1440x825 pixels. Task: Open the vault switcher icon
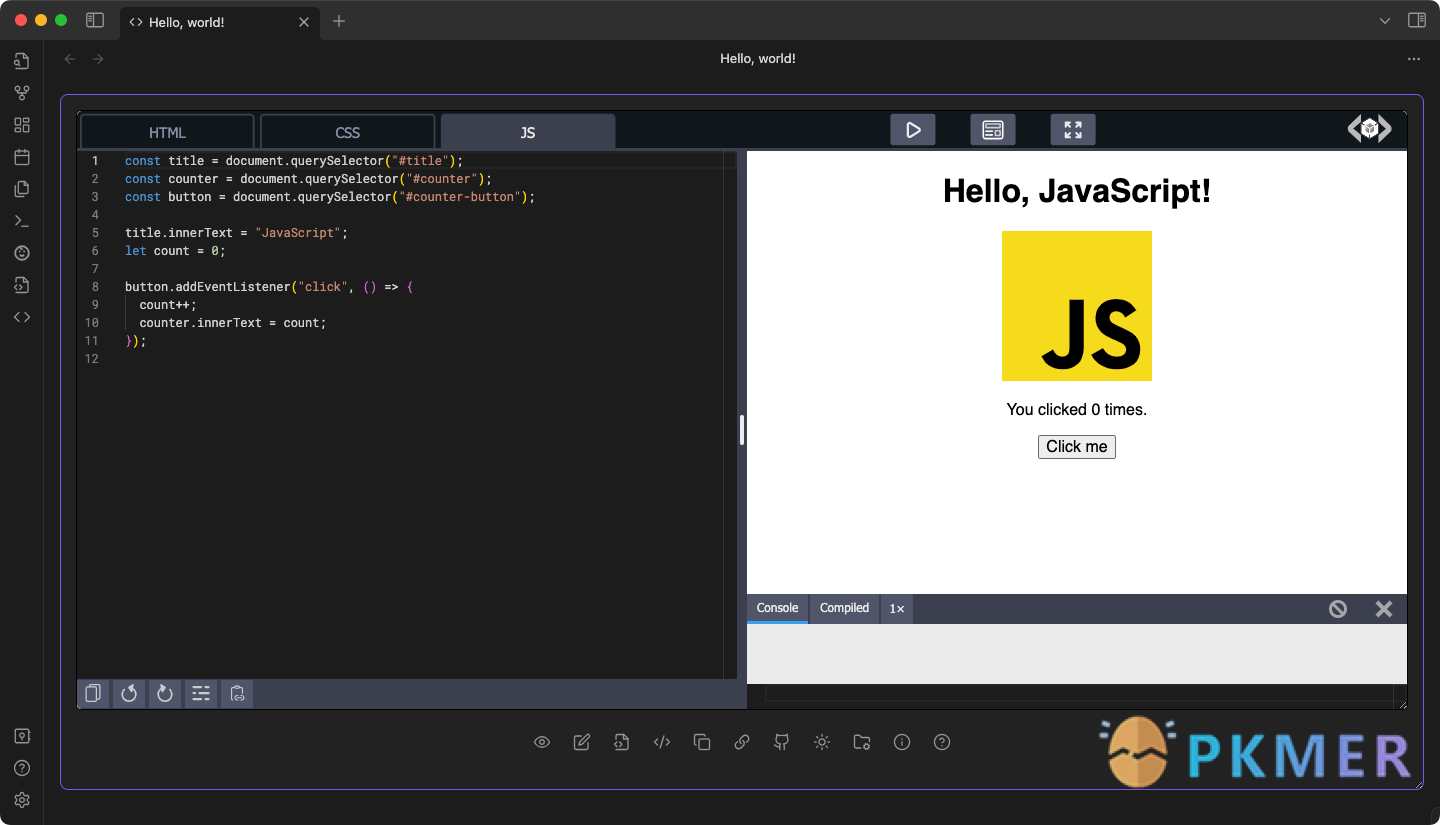pyautogui.click(x=22, y=736)
